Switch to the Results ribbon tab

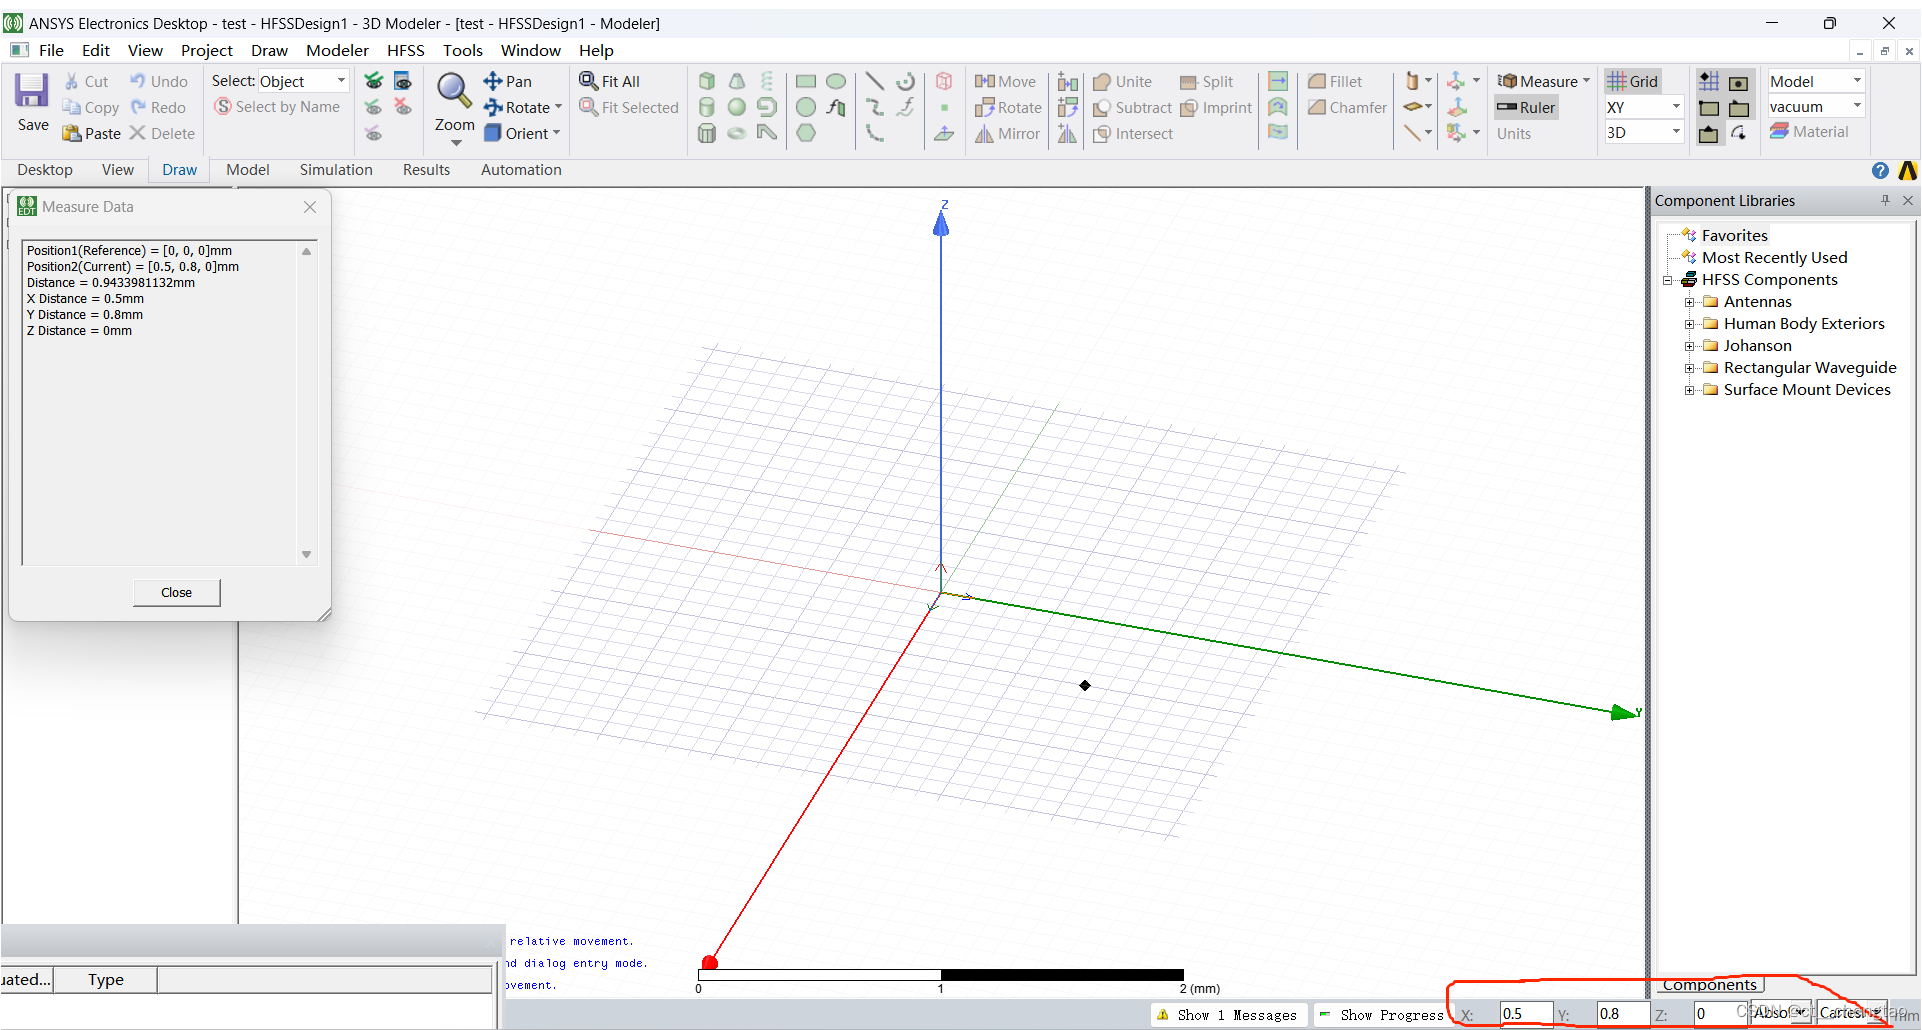click(x=426, y=170)
